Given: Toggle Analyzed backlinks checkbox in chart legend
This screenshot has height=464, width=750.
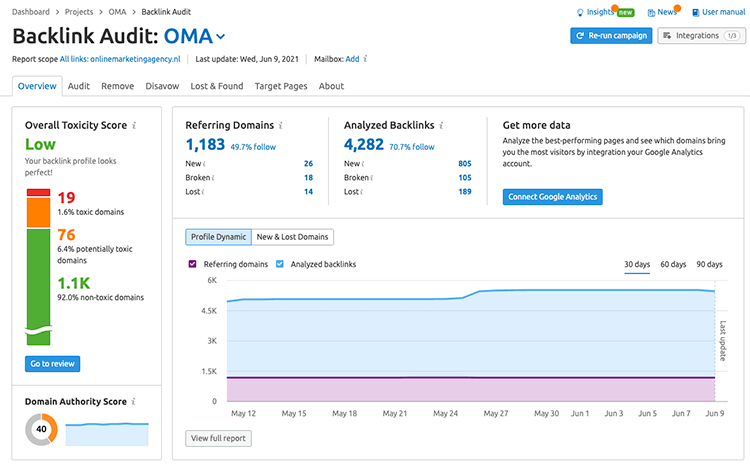Looking at the screenshot, I should [x=280, y=264].
